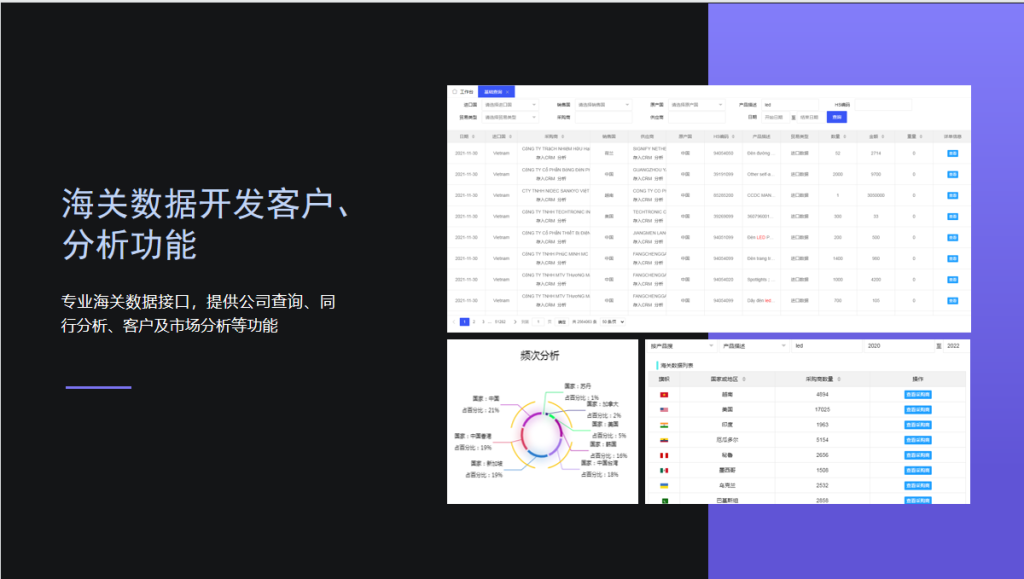
Task: Expand the 贸易类型 dropdown
Action: 511,117
